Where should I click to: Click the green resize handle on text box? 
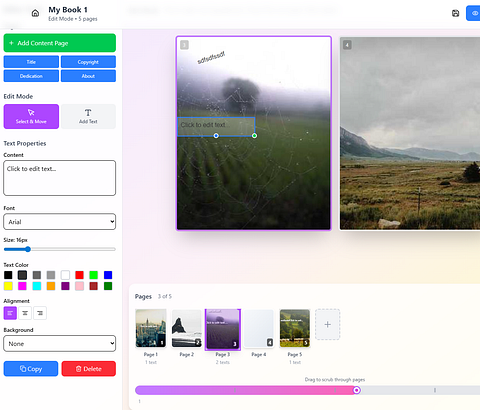[x=254, y=136]
